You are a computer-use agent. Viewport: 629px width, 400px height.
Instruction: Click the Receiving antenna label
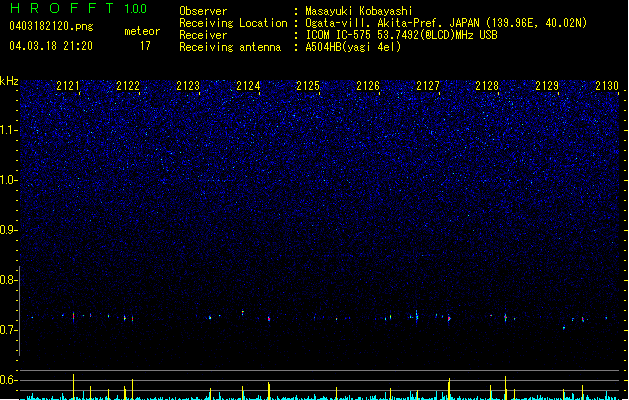[x=230, y=47]
